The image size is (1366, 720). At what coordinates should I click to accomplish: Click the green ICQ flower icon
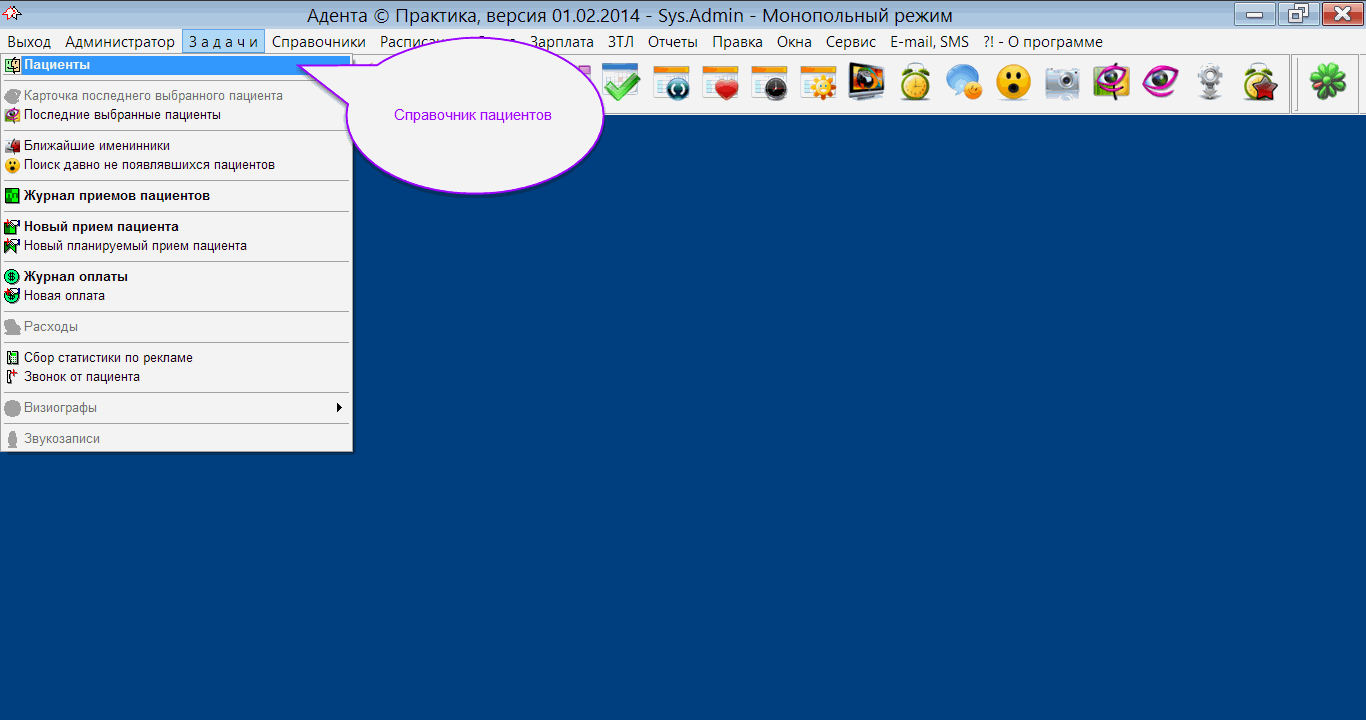tap(1328, 82)
